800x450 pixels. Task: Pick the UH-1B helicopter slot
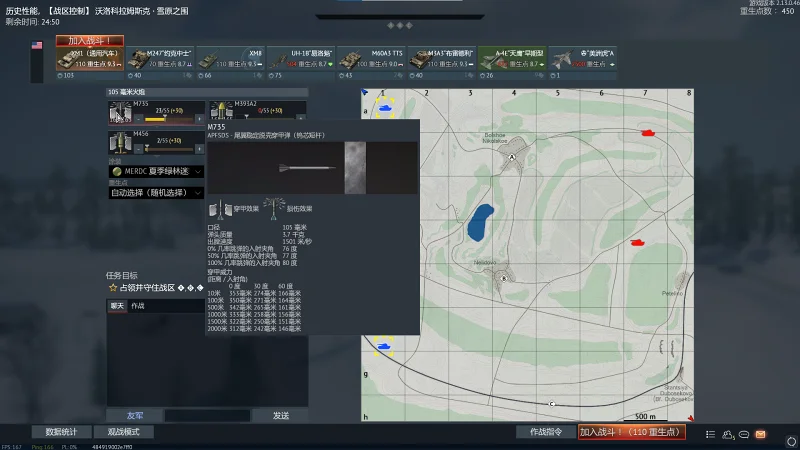click(x=301, y=59)
